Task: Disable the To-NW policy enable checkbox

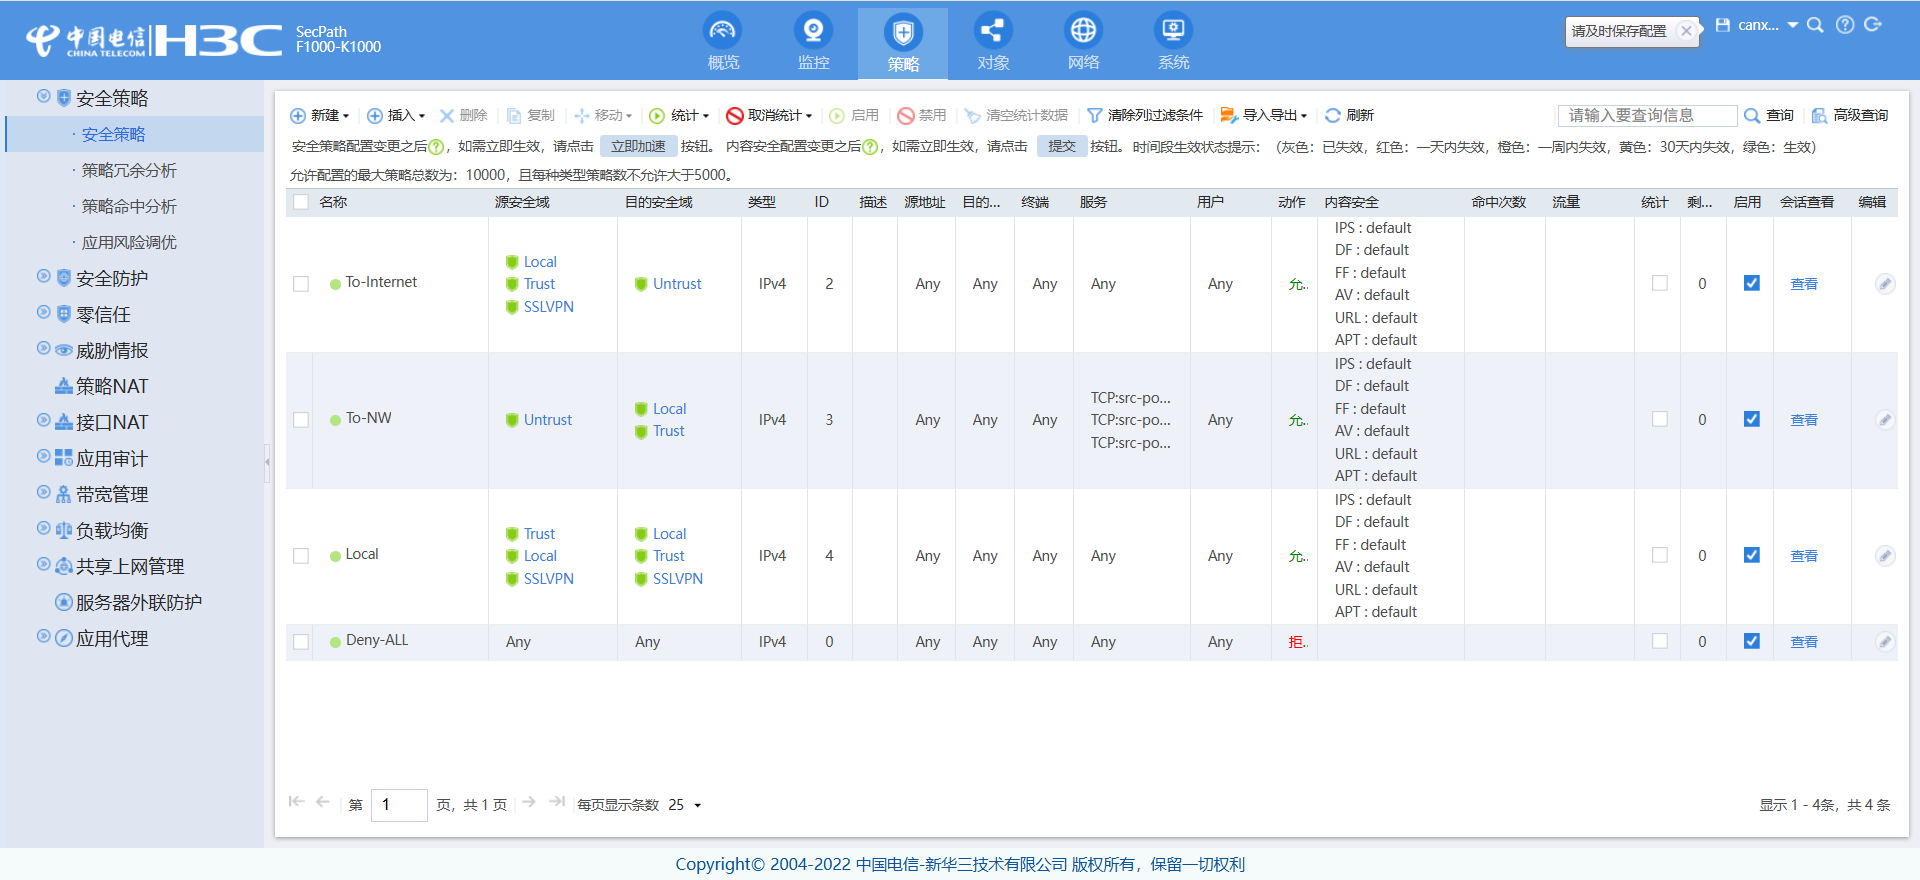Action: pos(1752,419)
